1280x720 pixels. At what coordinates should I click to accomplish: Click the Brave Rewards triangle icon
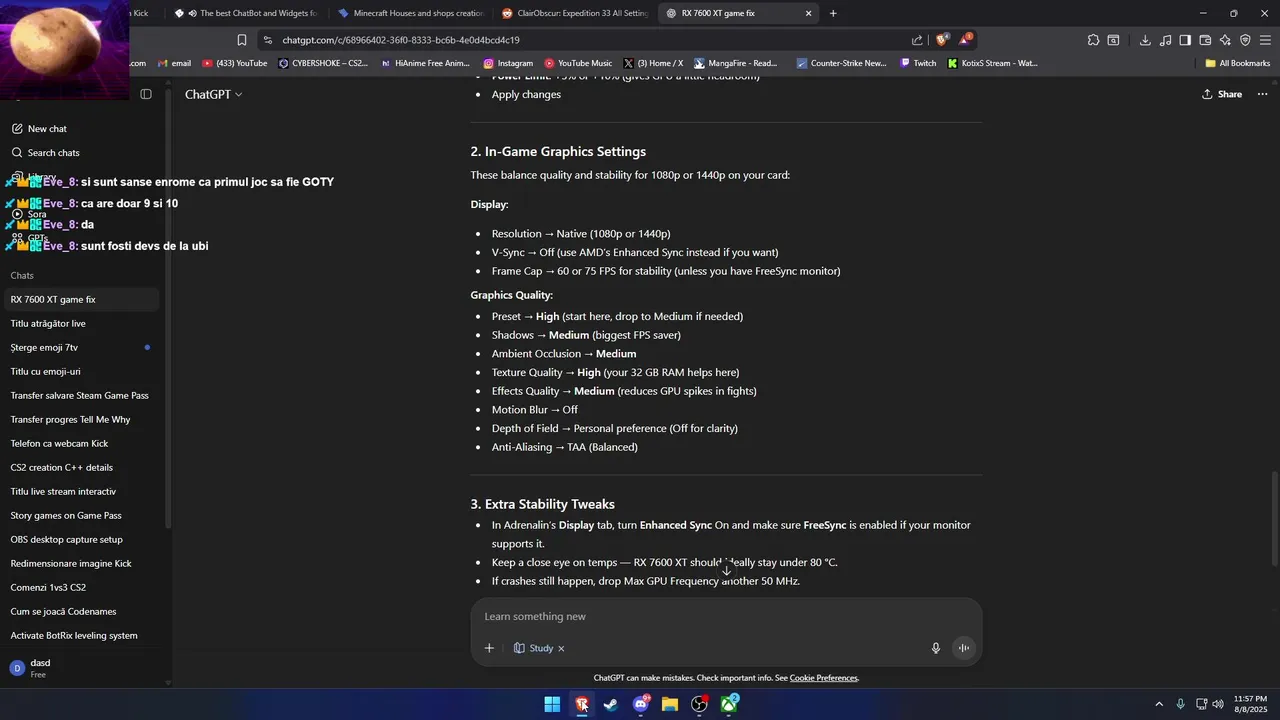965,40
